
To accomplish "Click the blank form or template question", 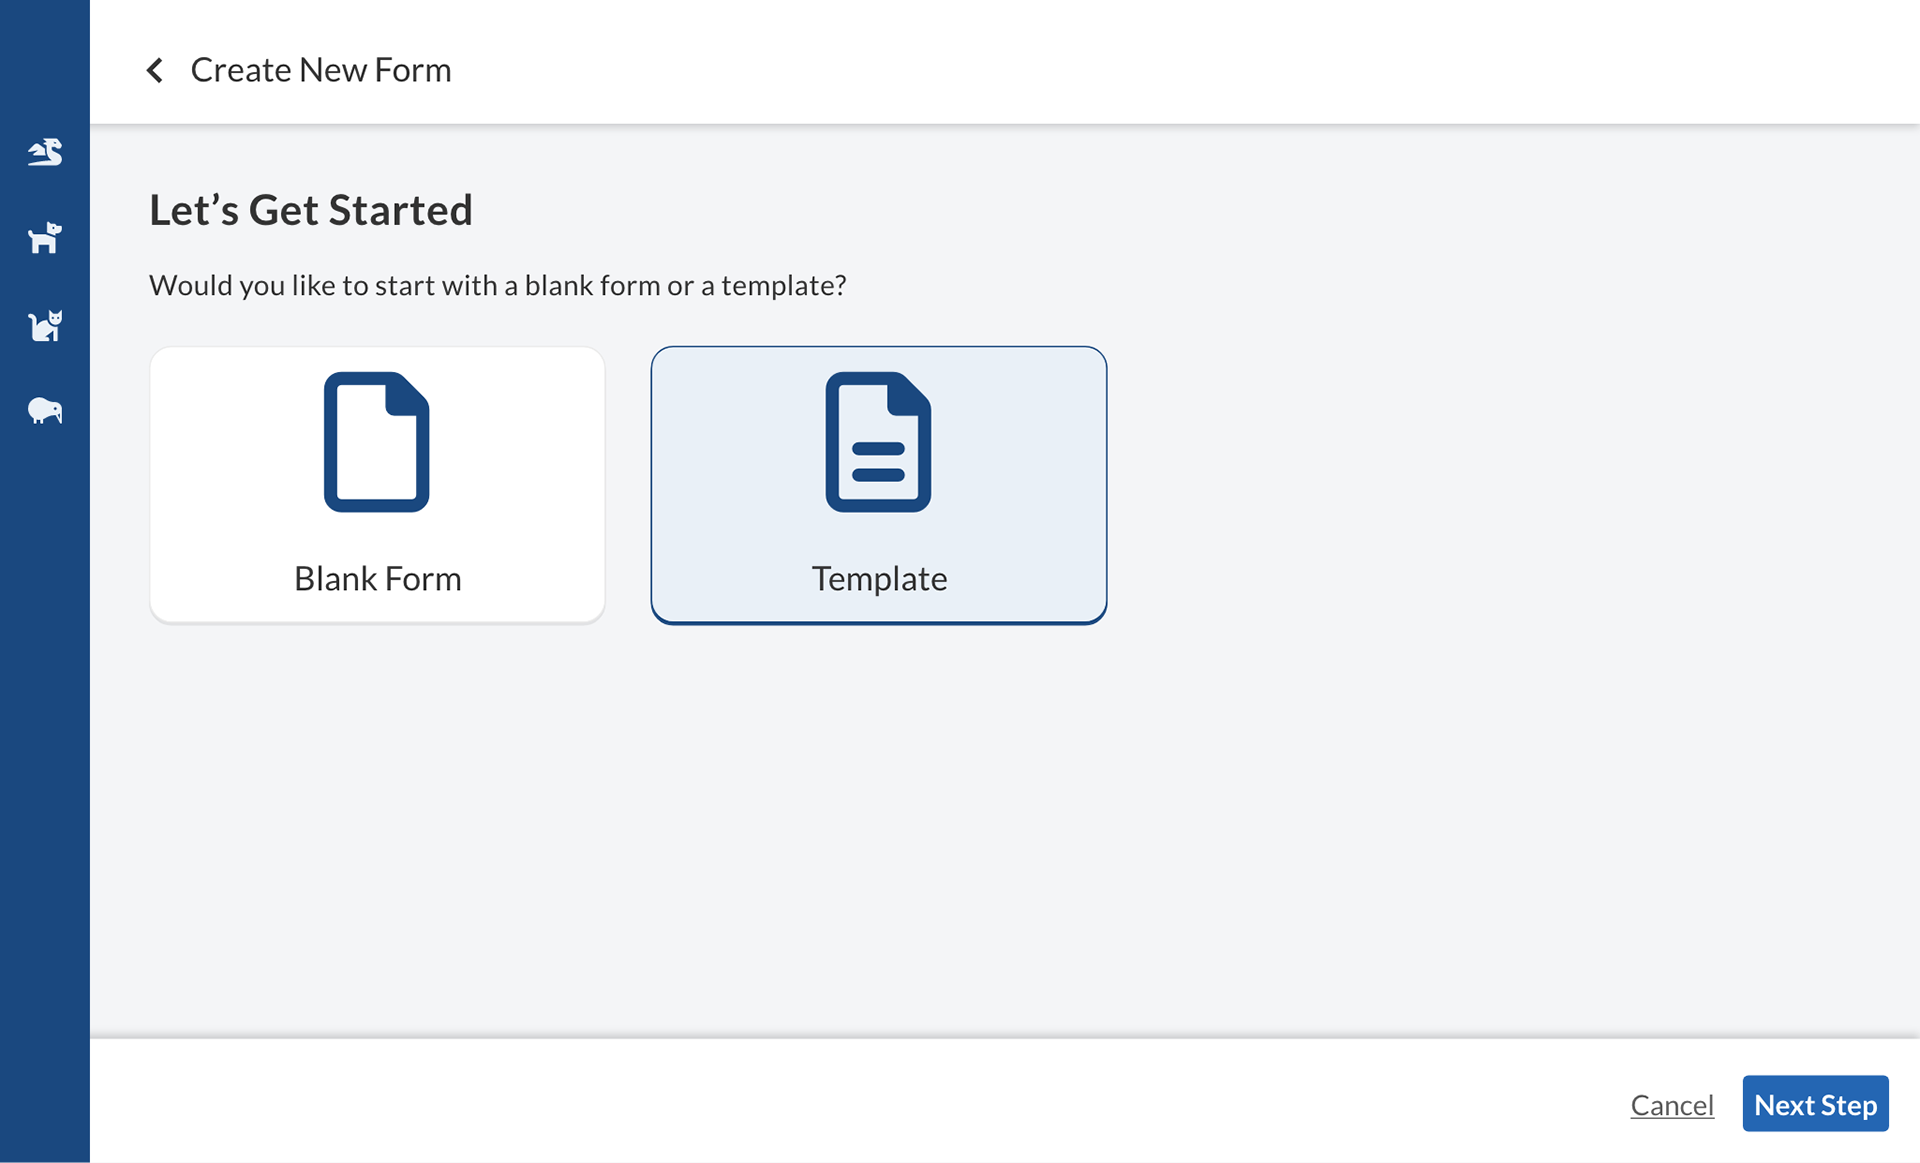I will pos(498,285).
